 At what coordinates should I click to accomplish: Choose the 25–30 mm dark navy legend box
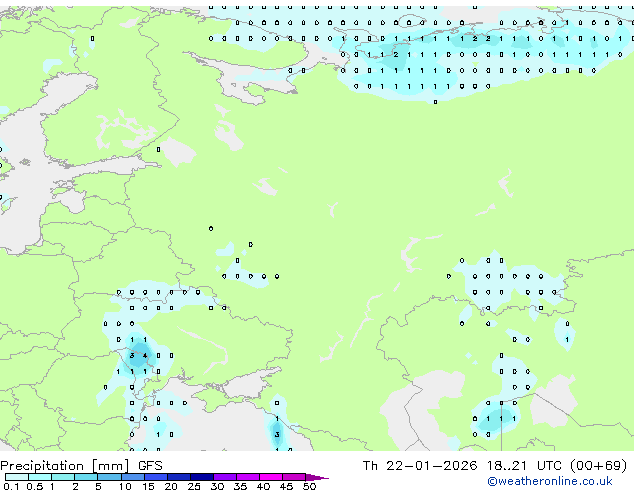click(202, 477)
